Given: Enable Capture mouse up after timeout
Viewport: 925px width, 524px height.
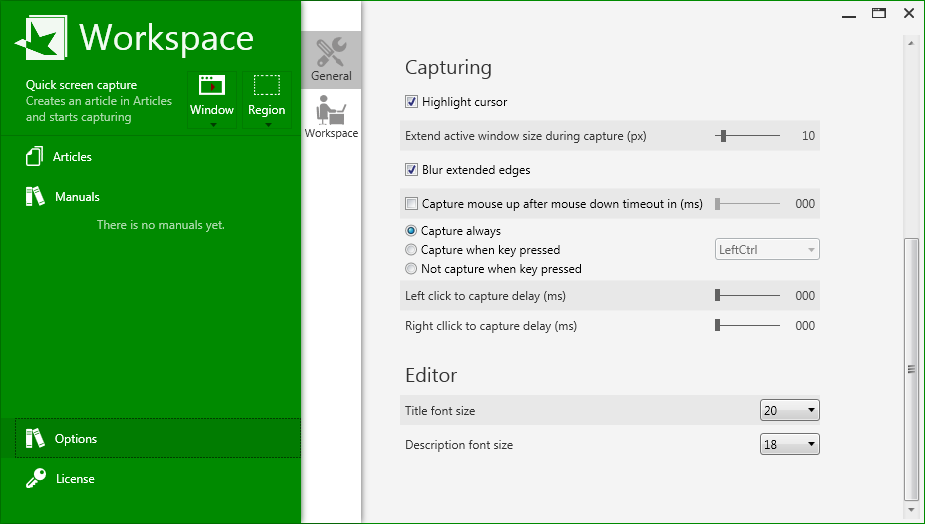Looking at the screenshot, I should (411, 204).
